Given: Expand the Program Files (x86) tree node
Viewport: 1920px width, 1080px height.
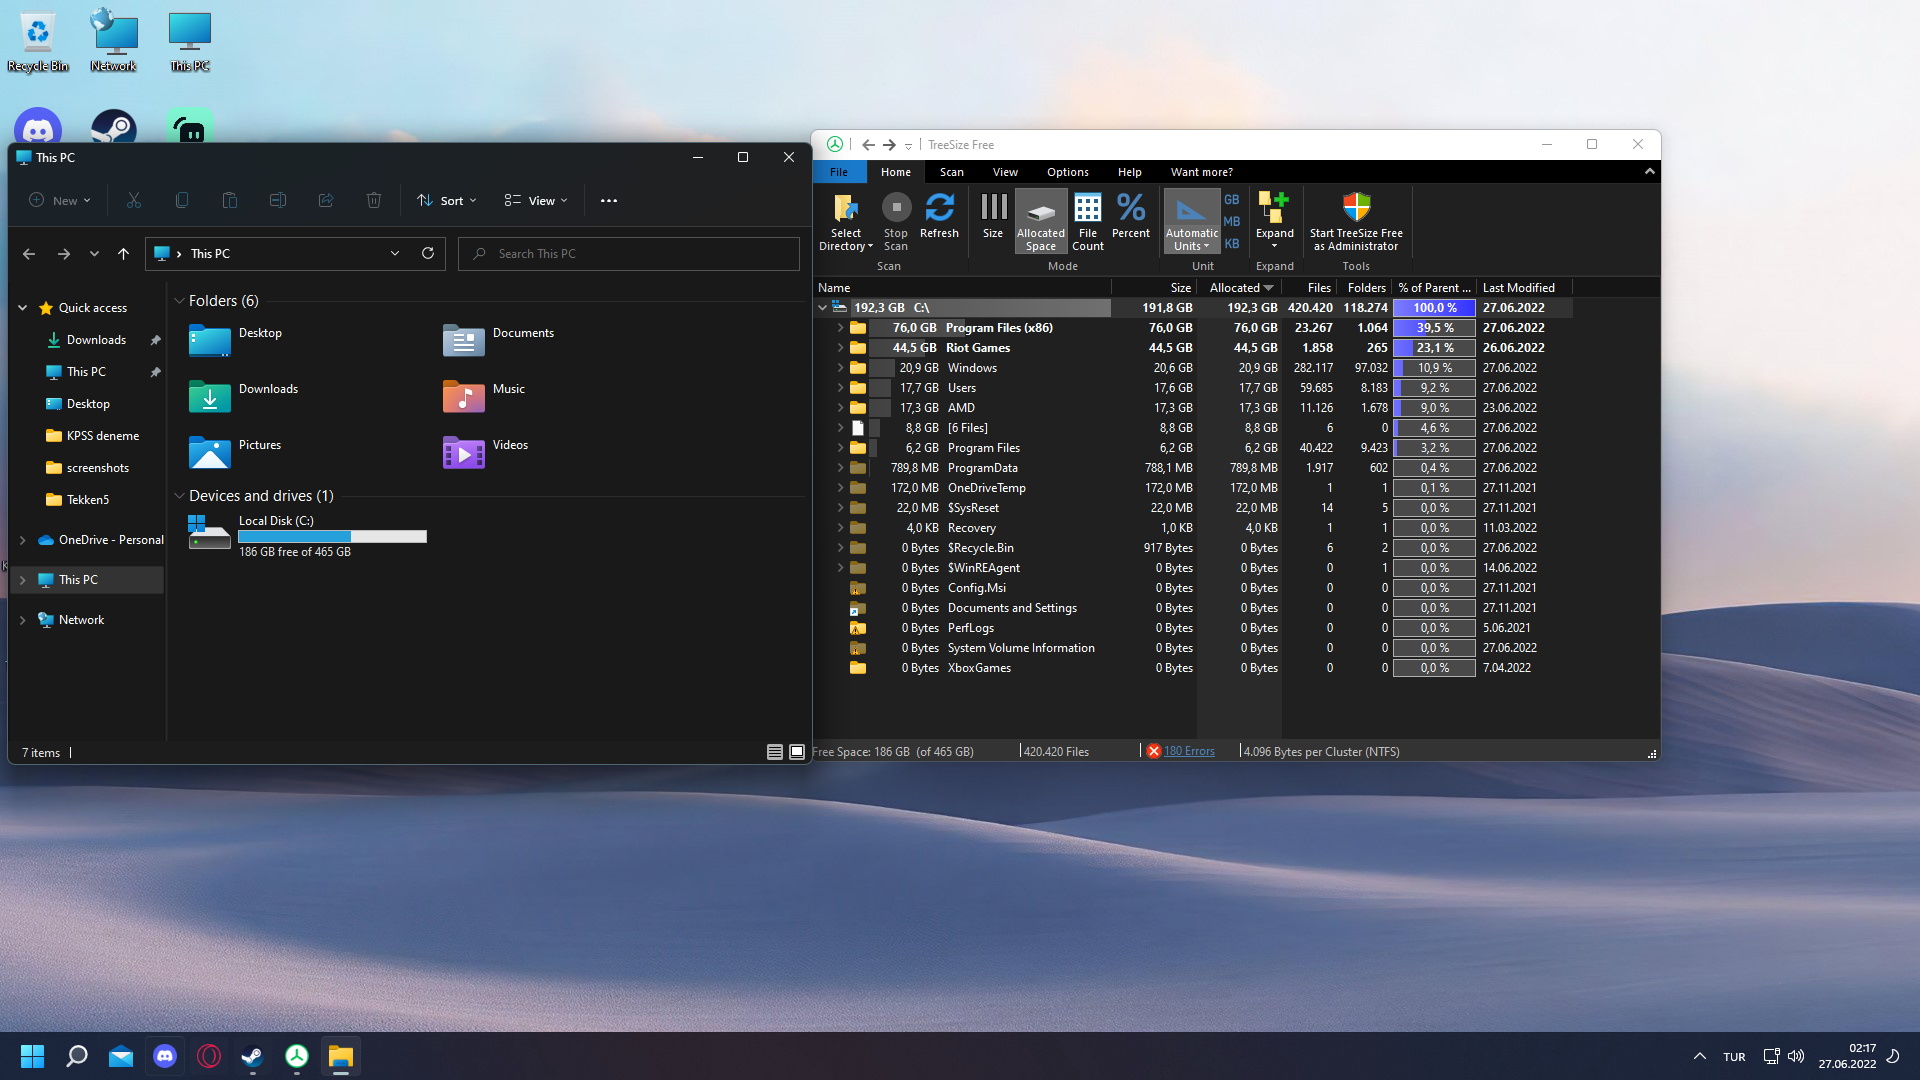Looking at the screenshot, I should 840,328.
